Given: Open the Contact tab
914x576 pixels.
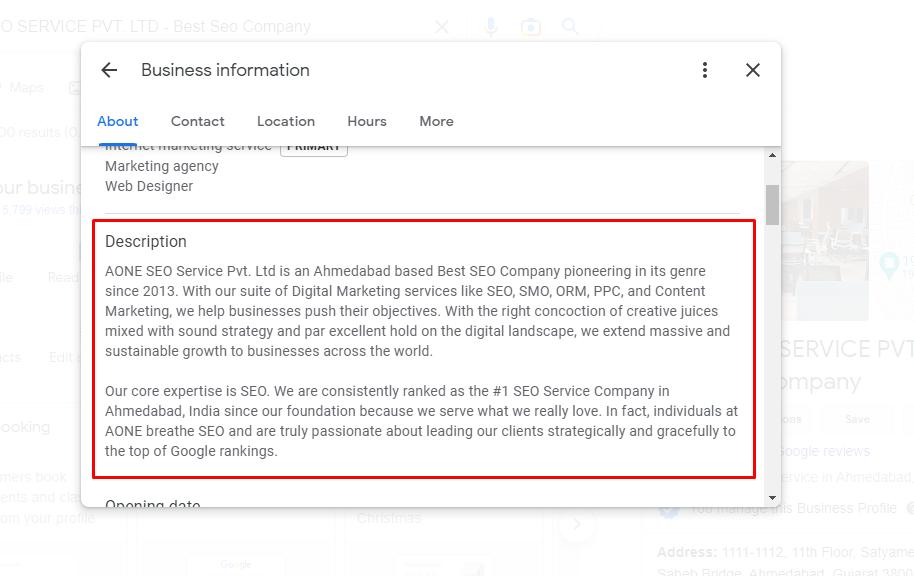Looking at the screenshot, I should (x=198, y=121).
